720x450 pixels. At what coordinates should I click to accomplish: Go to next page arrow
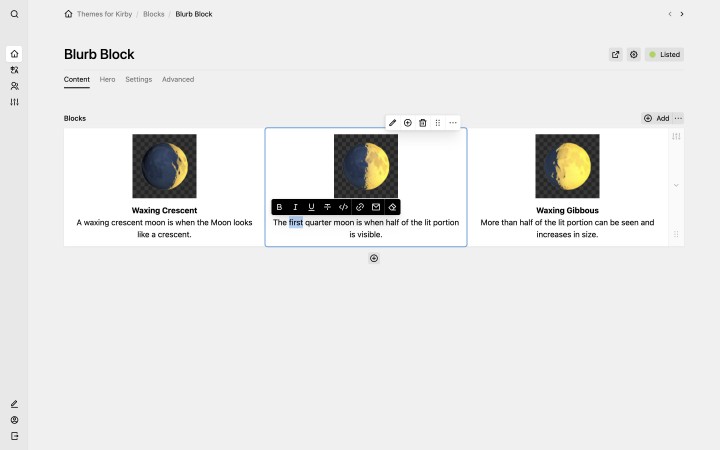point(682,14)
